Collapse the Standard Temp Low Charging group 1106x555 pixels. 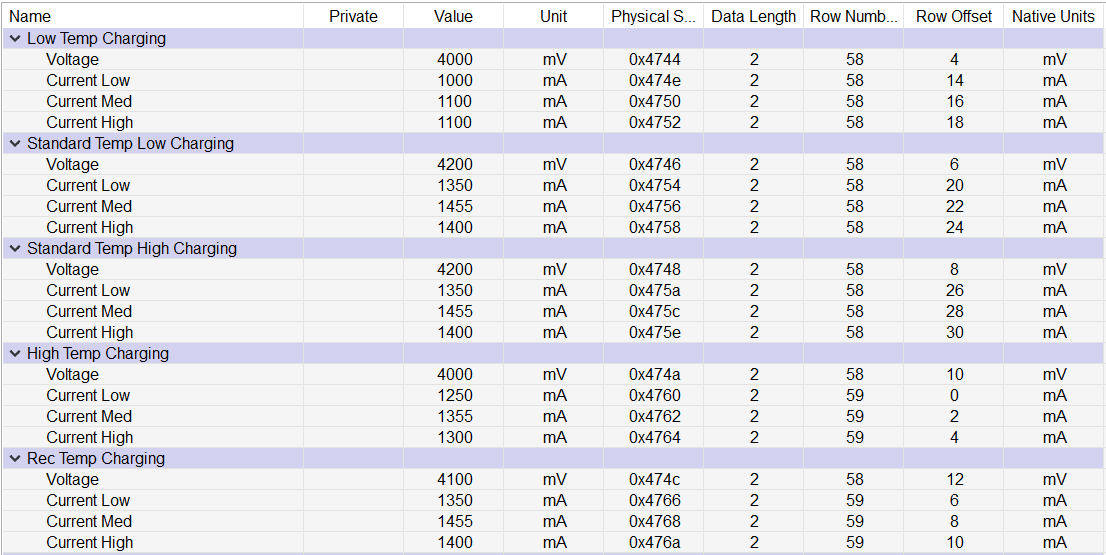[x=15, y=144]
